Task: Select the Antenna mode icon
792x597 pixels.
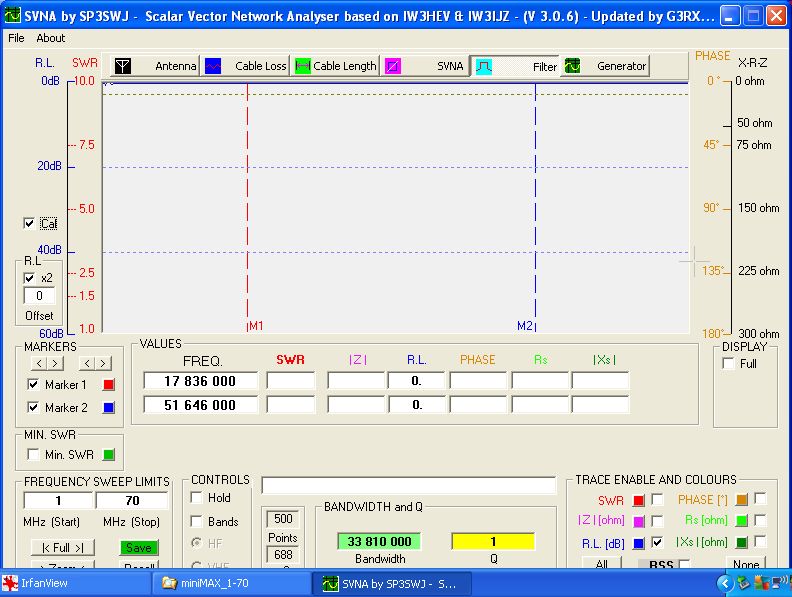Action: click(122, 66)
